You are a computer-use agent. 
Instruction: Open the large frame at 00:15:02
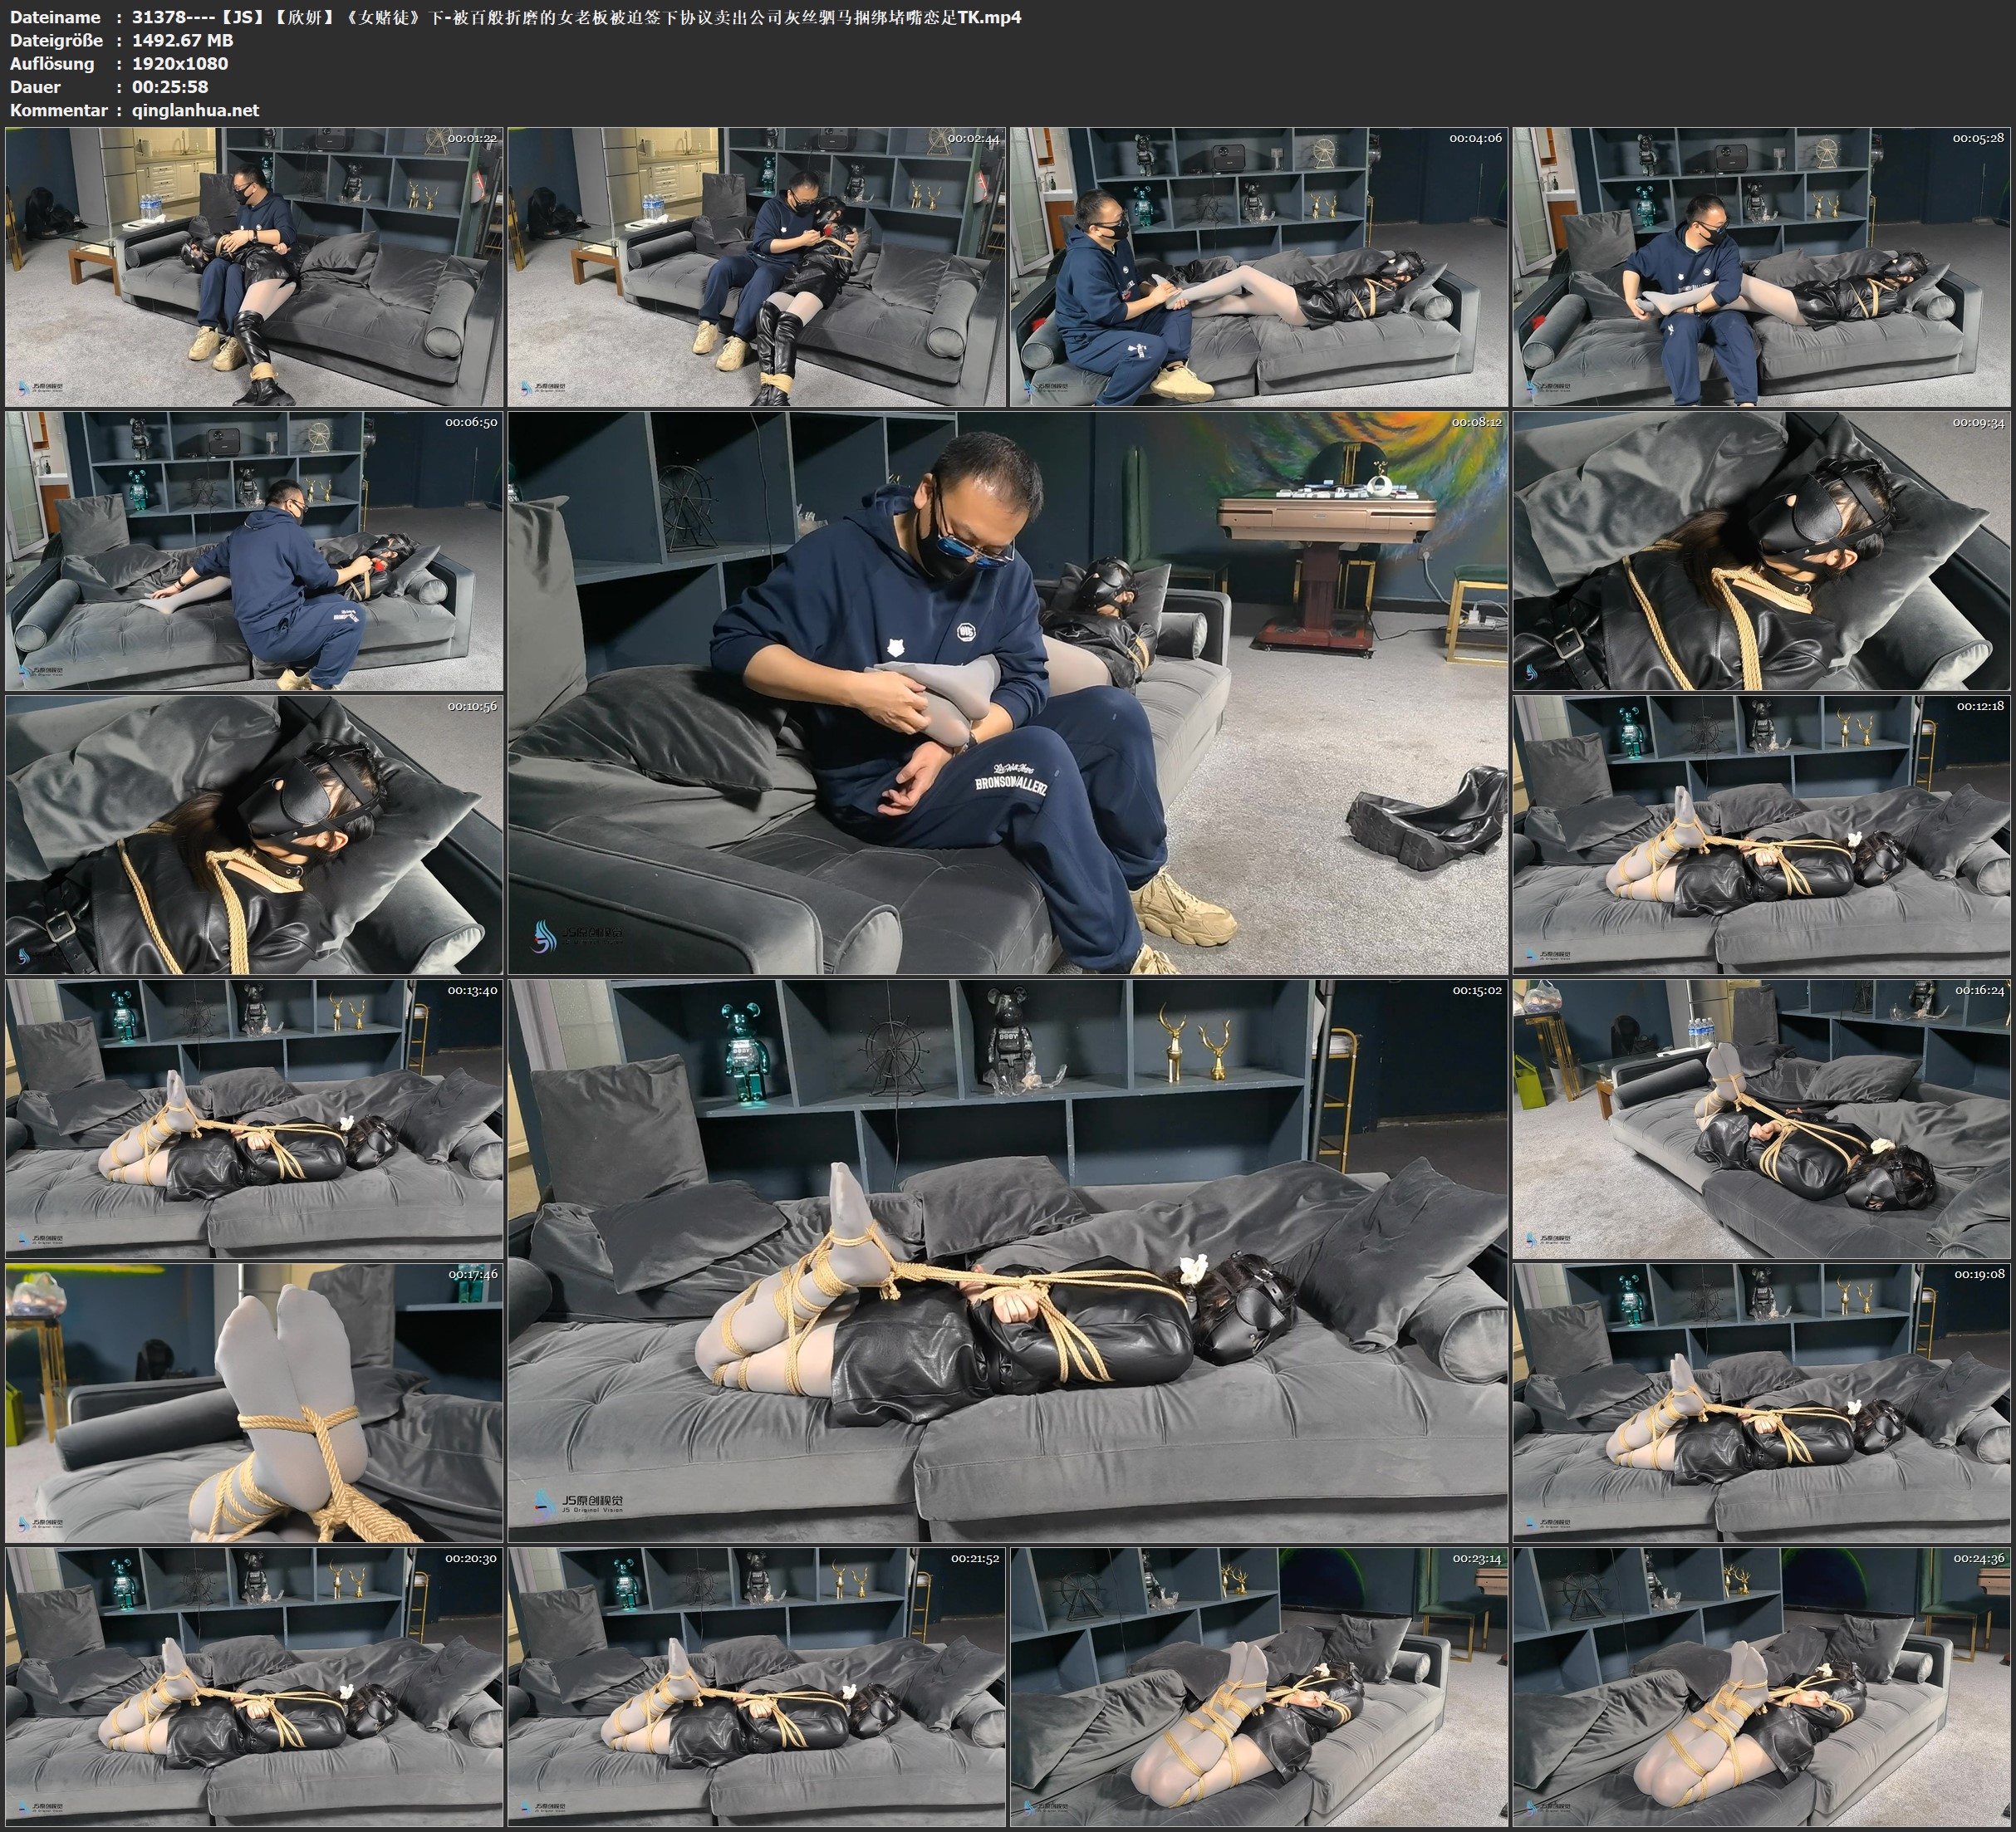click(x=1007, y=1260)
